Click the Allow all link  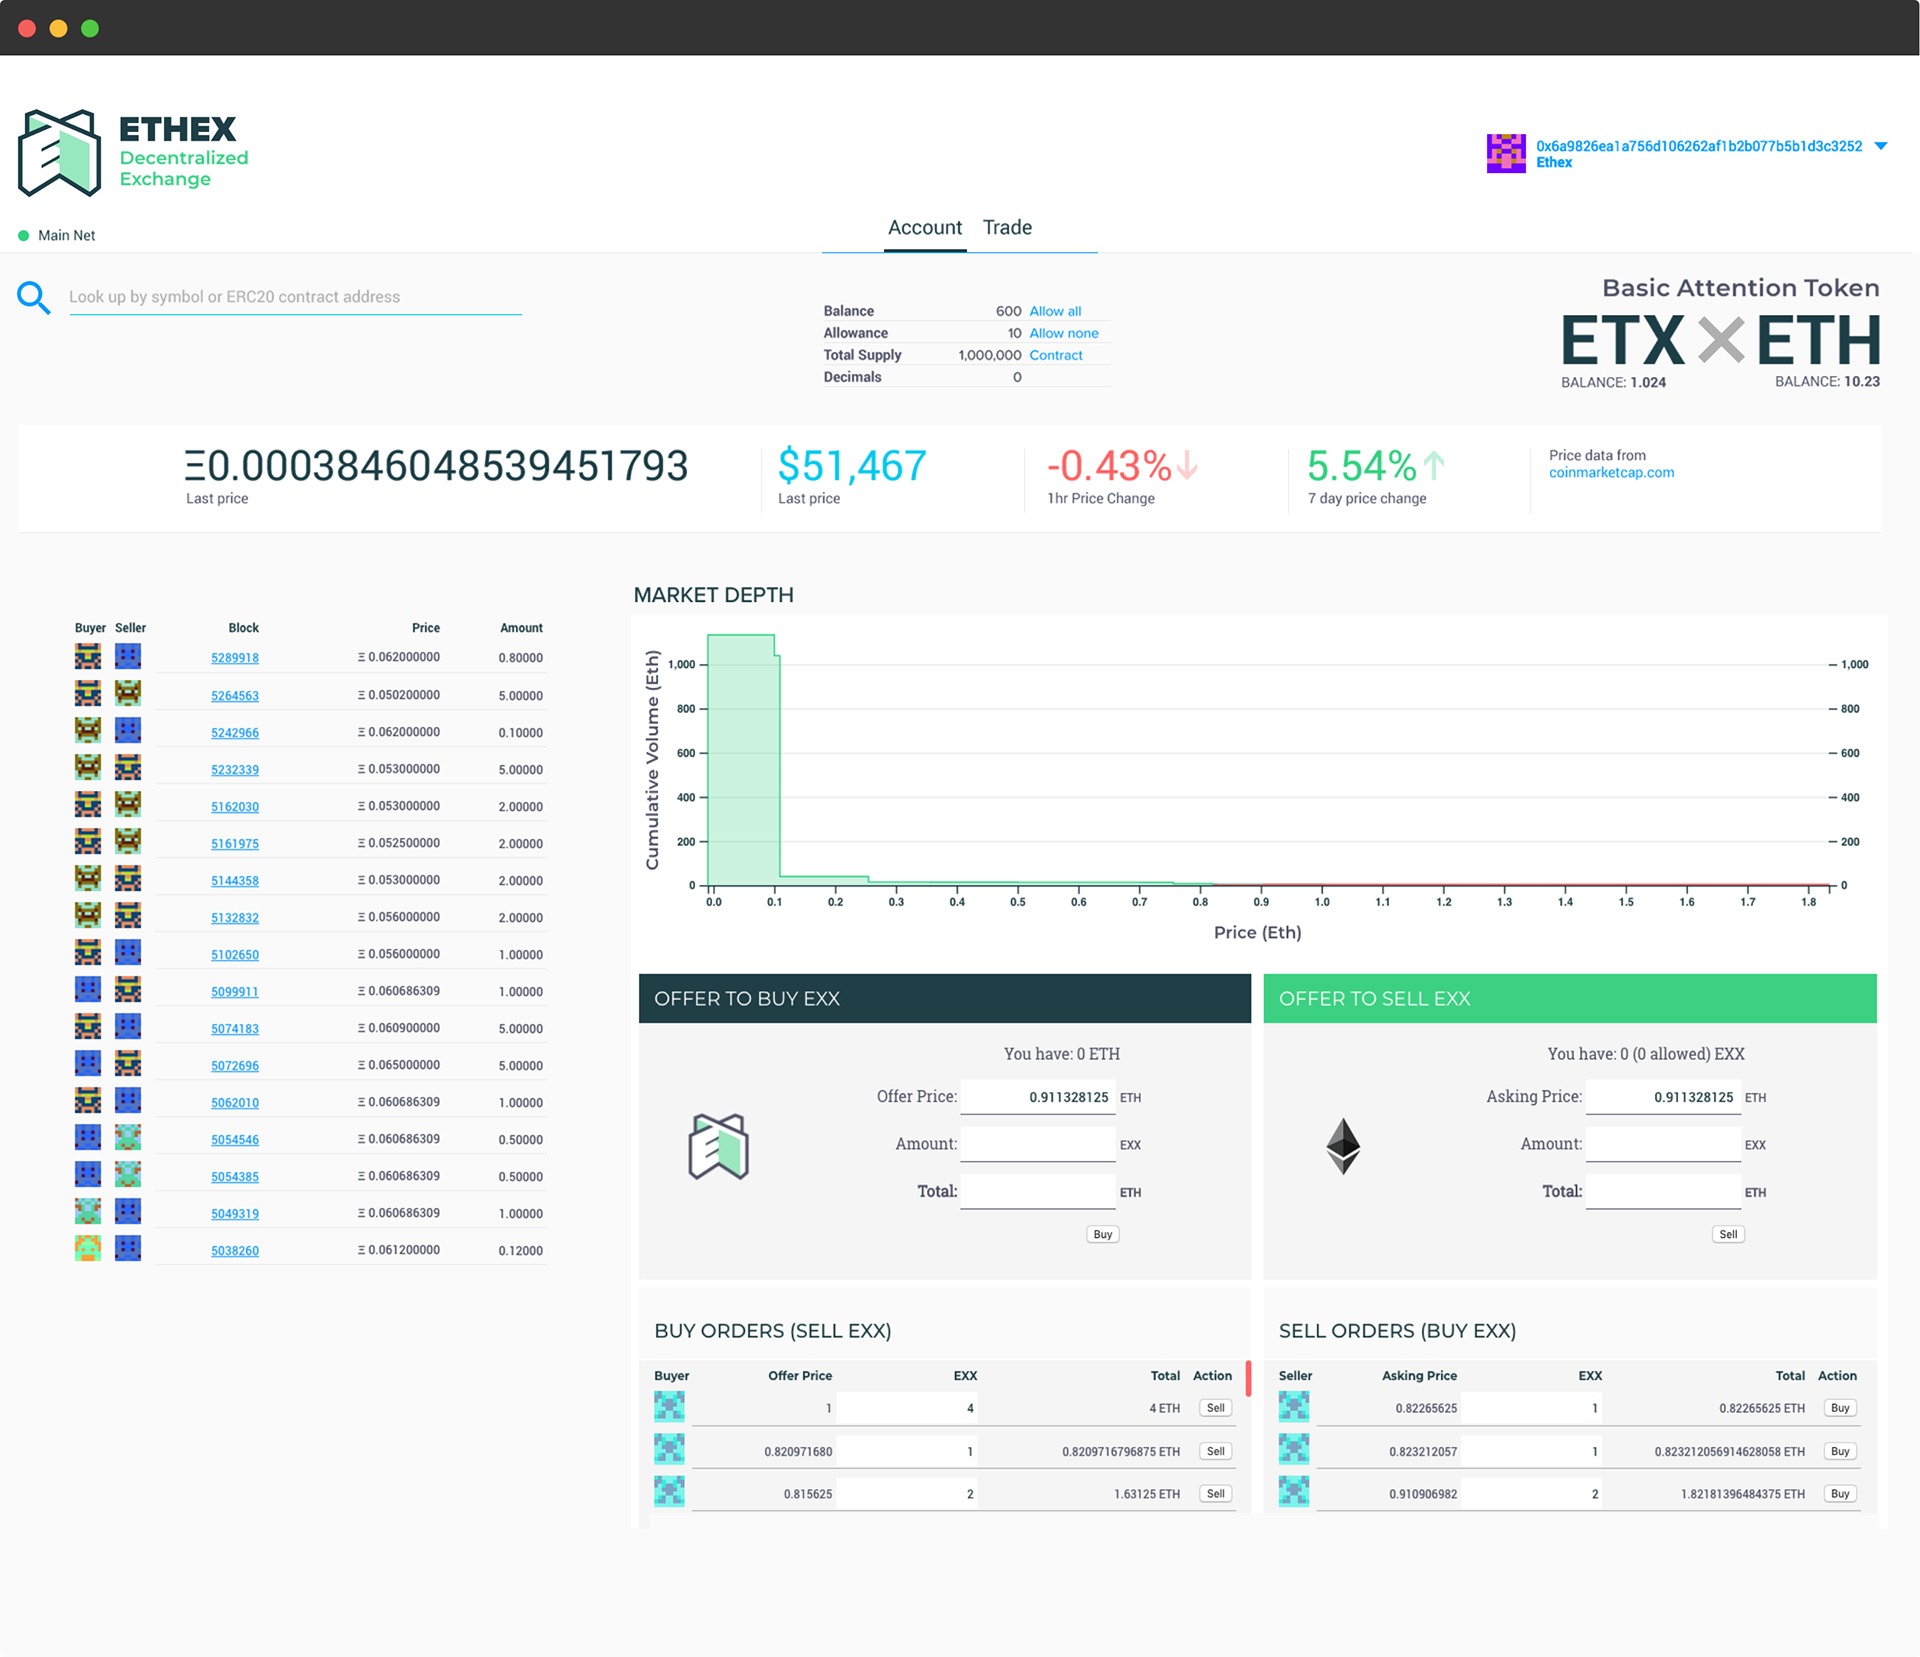pyautogui.click(x=1054, y=311)
